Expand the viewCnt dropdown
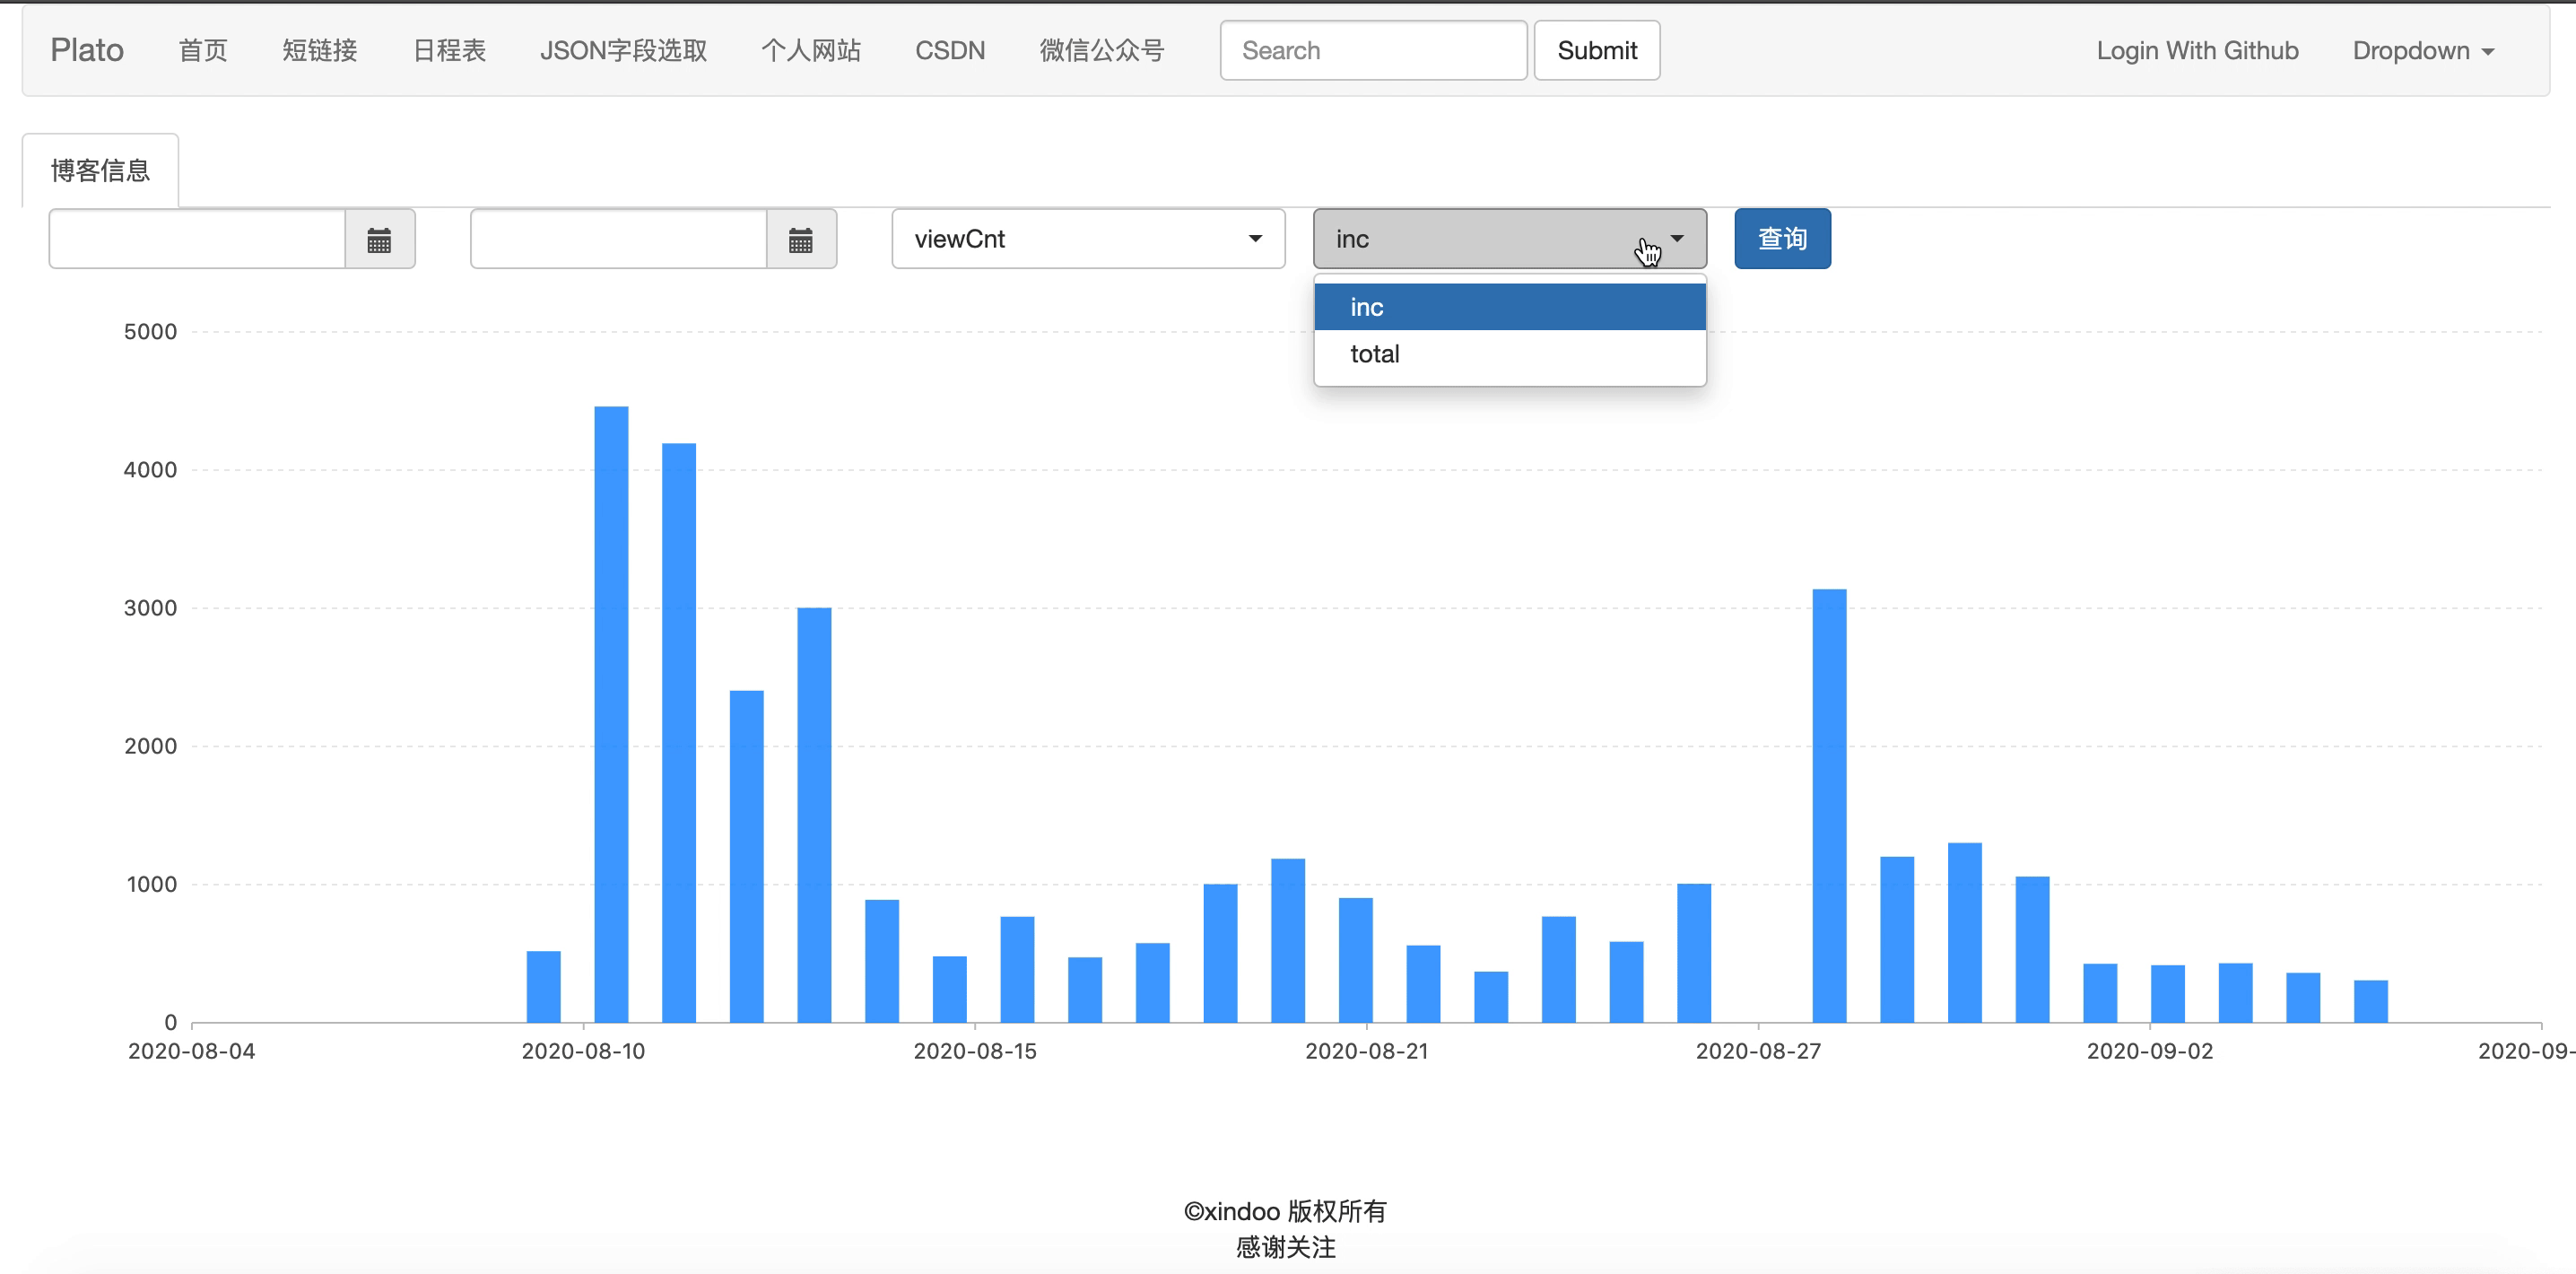 coord(1088,239)
